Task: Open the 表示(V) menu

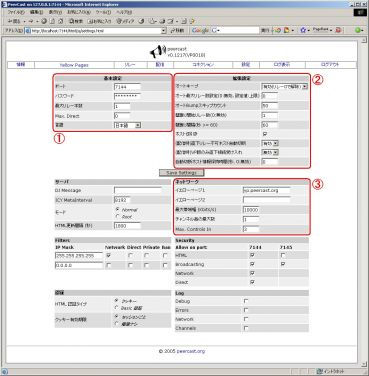Action: (x=55, y=12)
